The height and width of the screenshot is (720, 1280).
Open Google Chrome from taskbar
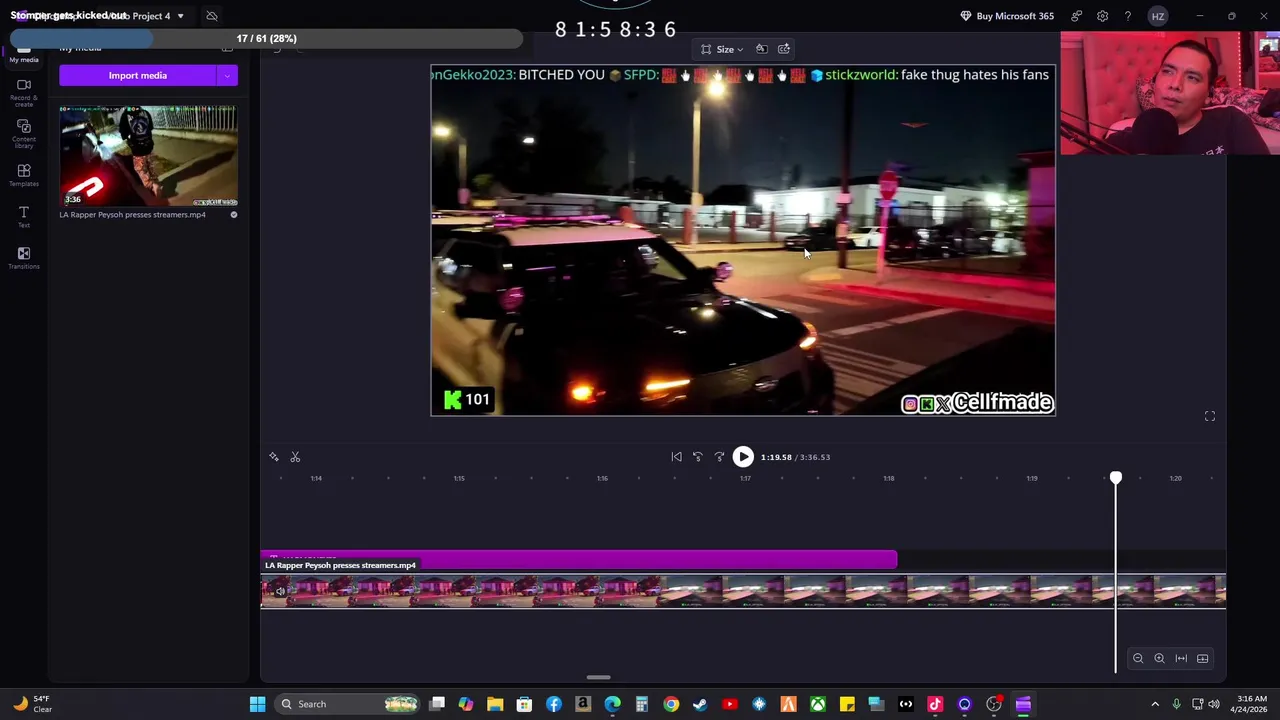[x=671, y=704]
